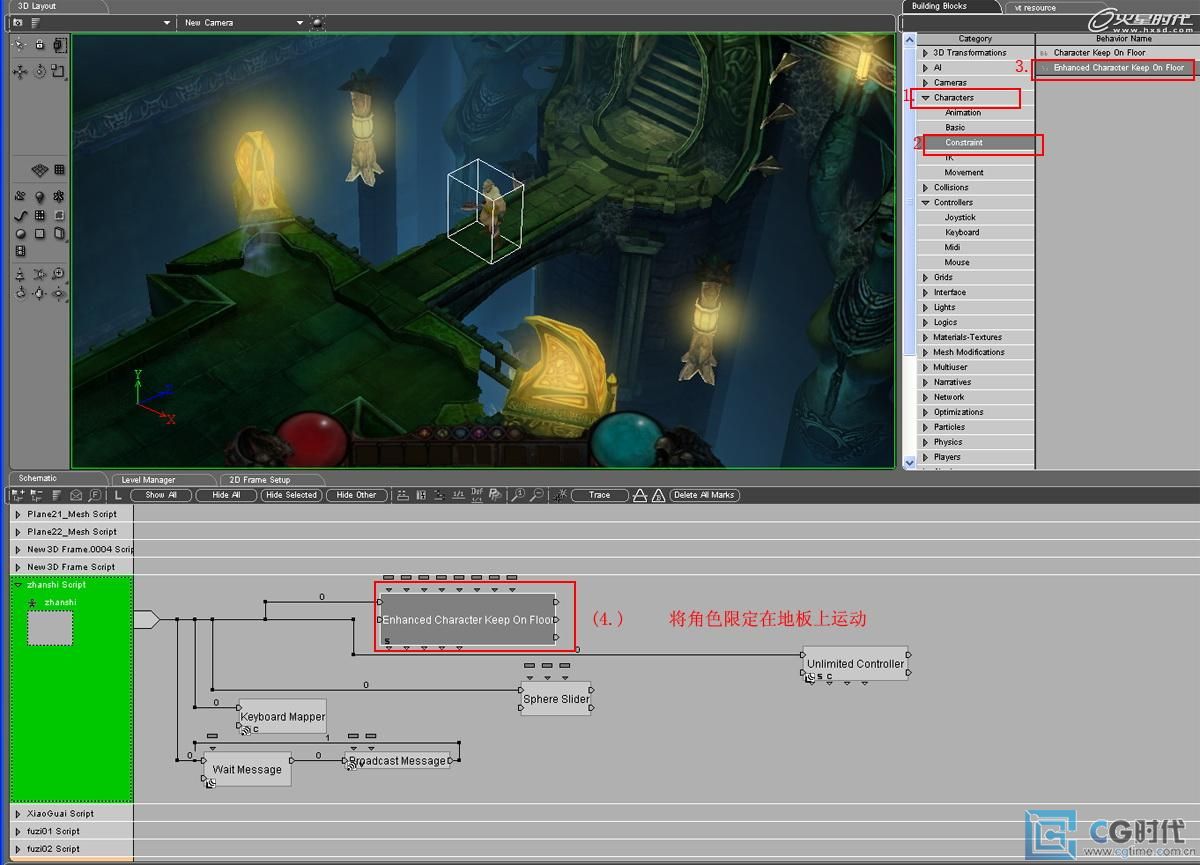Image resolution: width=1200 pixels, height=865 pixels.
Task: Click the snapshot camera icon in 3D Layout
Action: tap(17, 22)
